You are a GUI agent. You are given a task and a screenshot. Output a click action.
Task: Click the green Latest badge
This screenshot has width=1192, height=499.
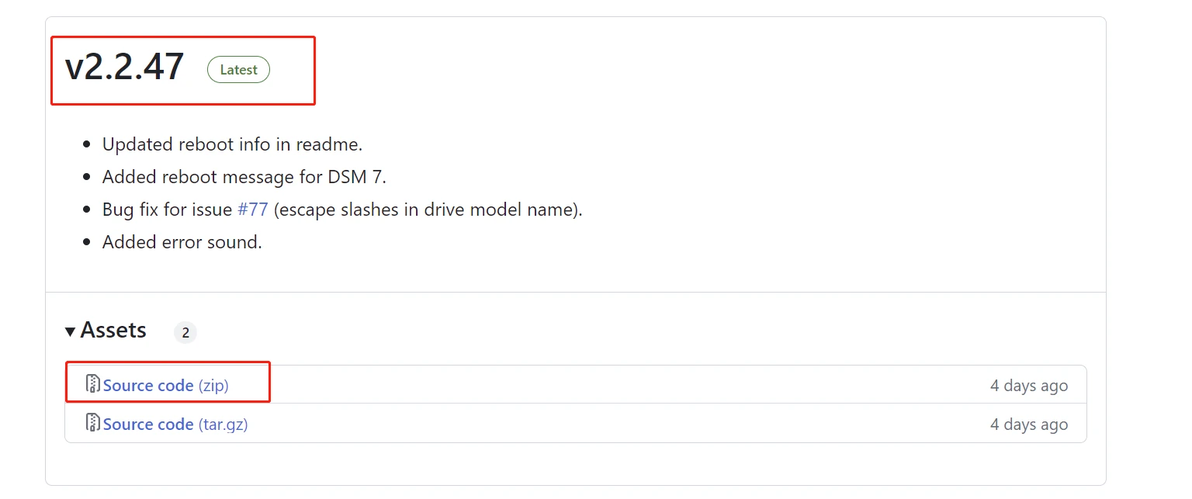click(x=238, y=70)
